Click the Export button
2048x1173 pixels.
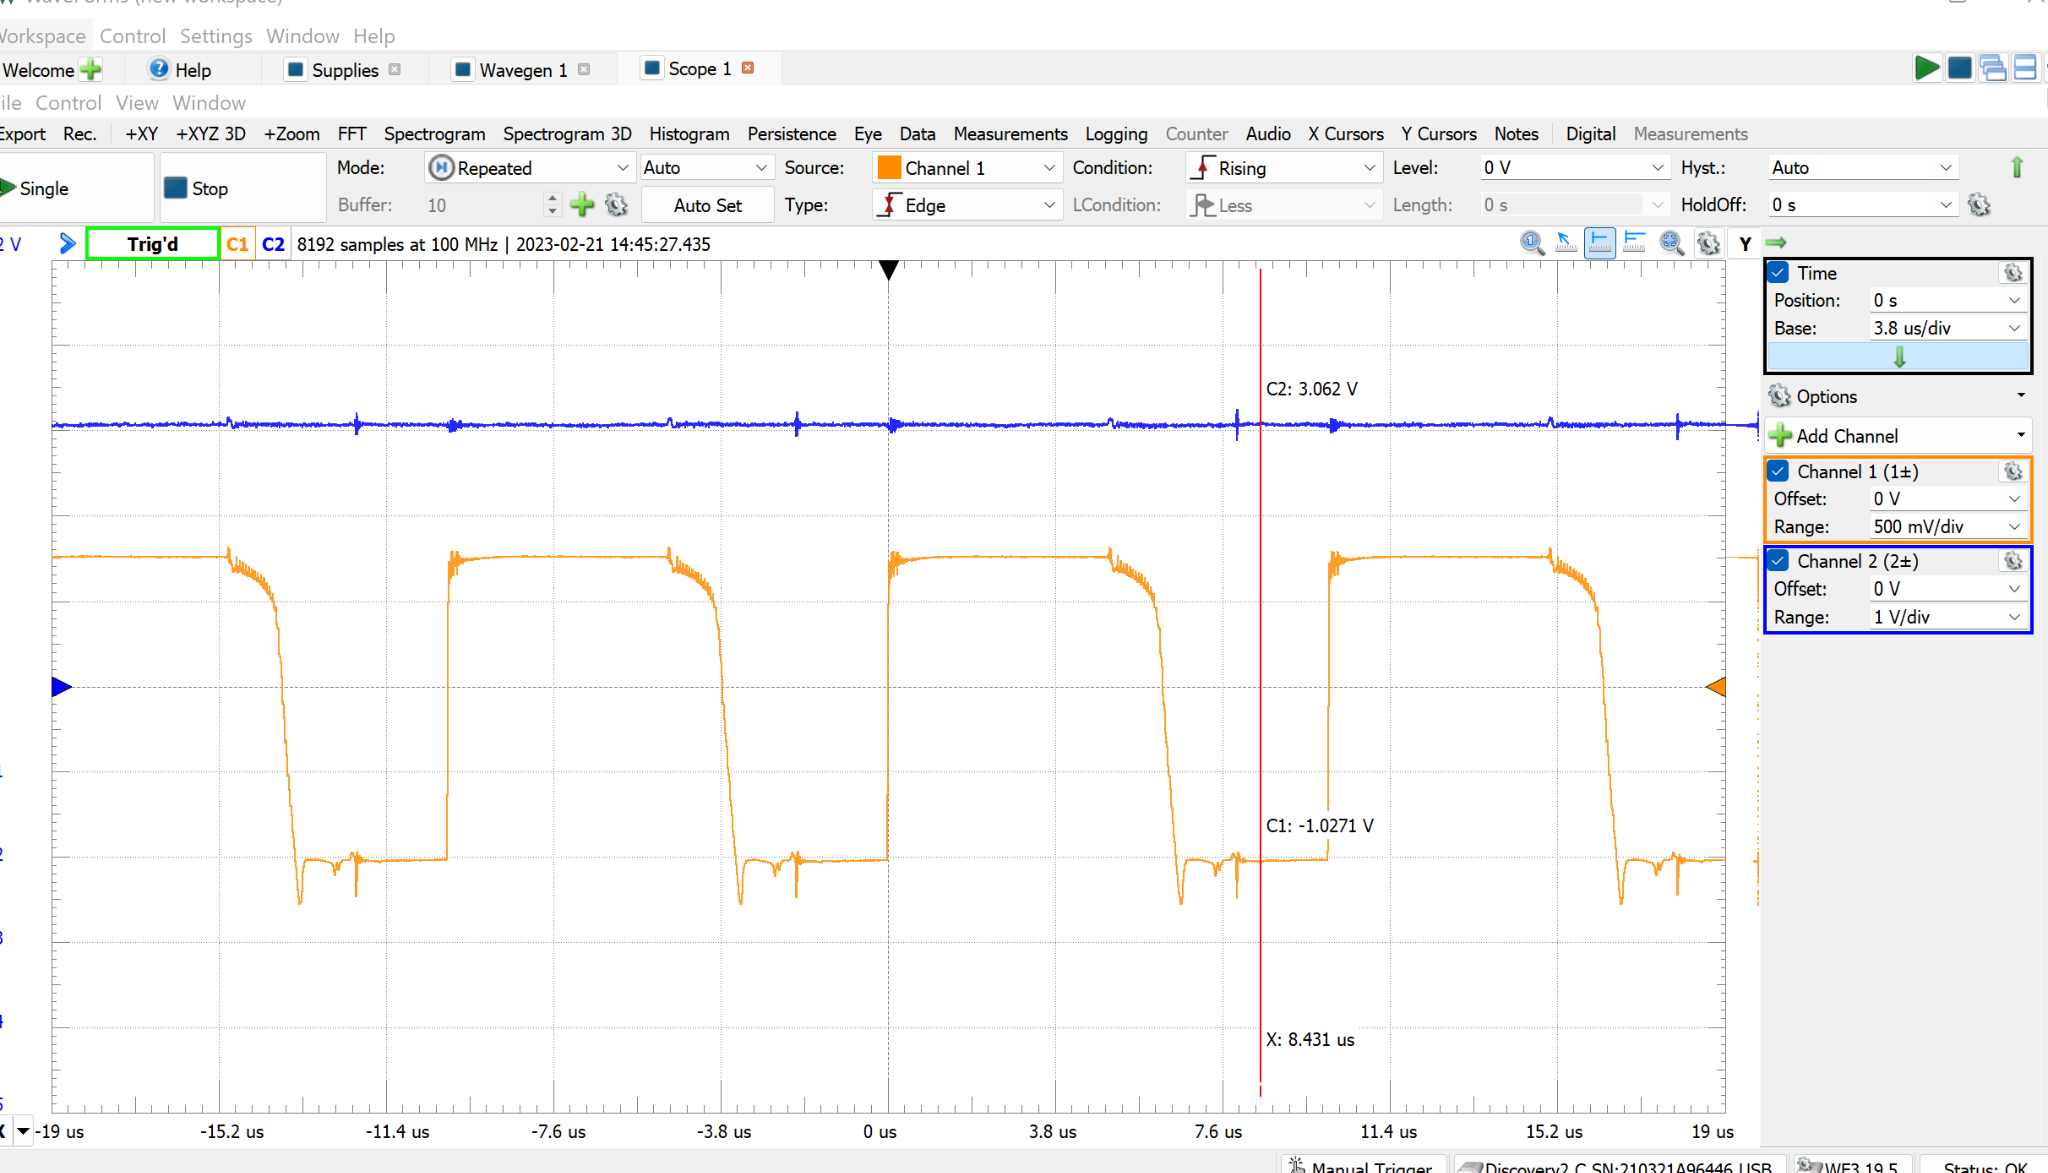pyautogui.click(x=22, y=134)
